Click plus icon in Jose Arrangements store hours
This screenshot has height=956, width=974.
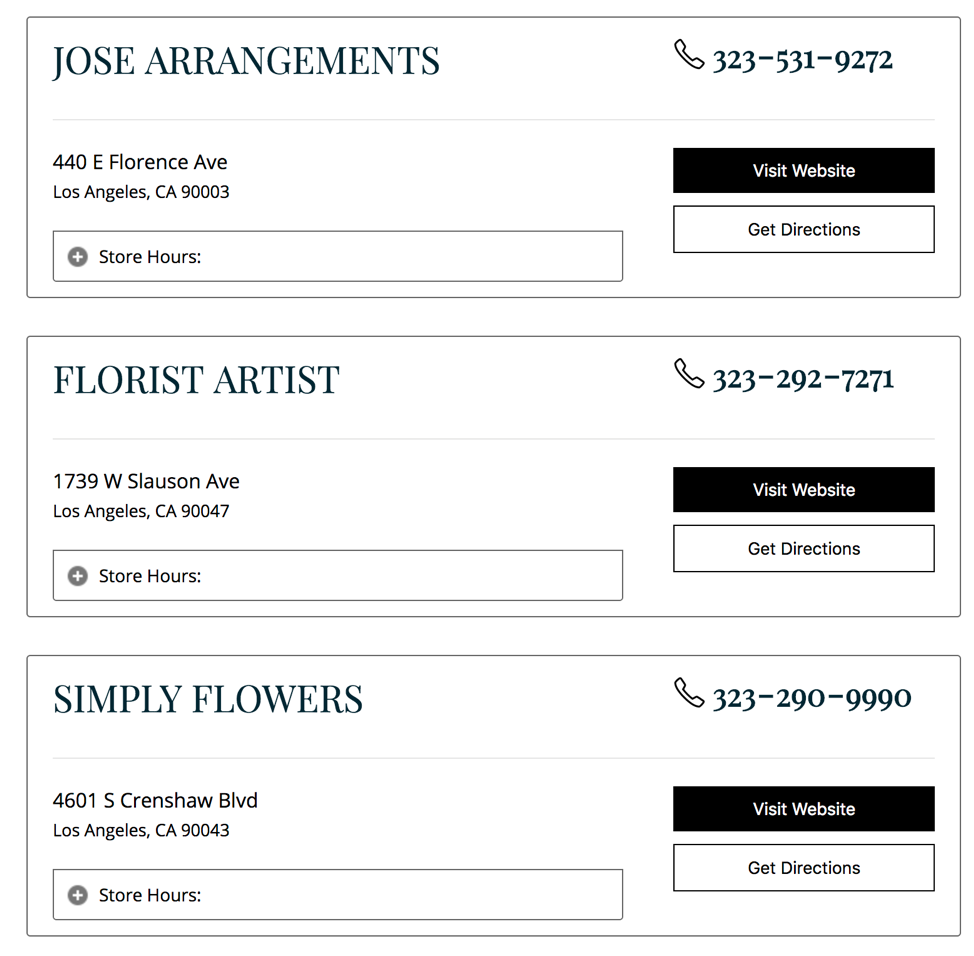coord(78,257)
